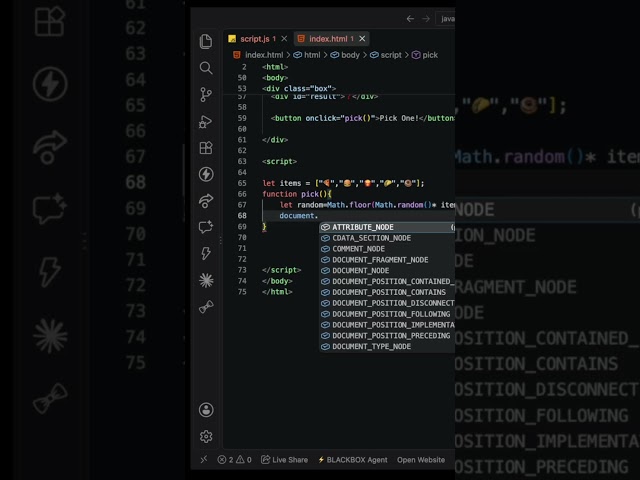Click the Go Forward arrow in title bar
The width and height of the screenshot is (640, 480).
pos(425,19)
